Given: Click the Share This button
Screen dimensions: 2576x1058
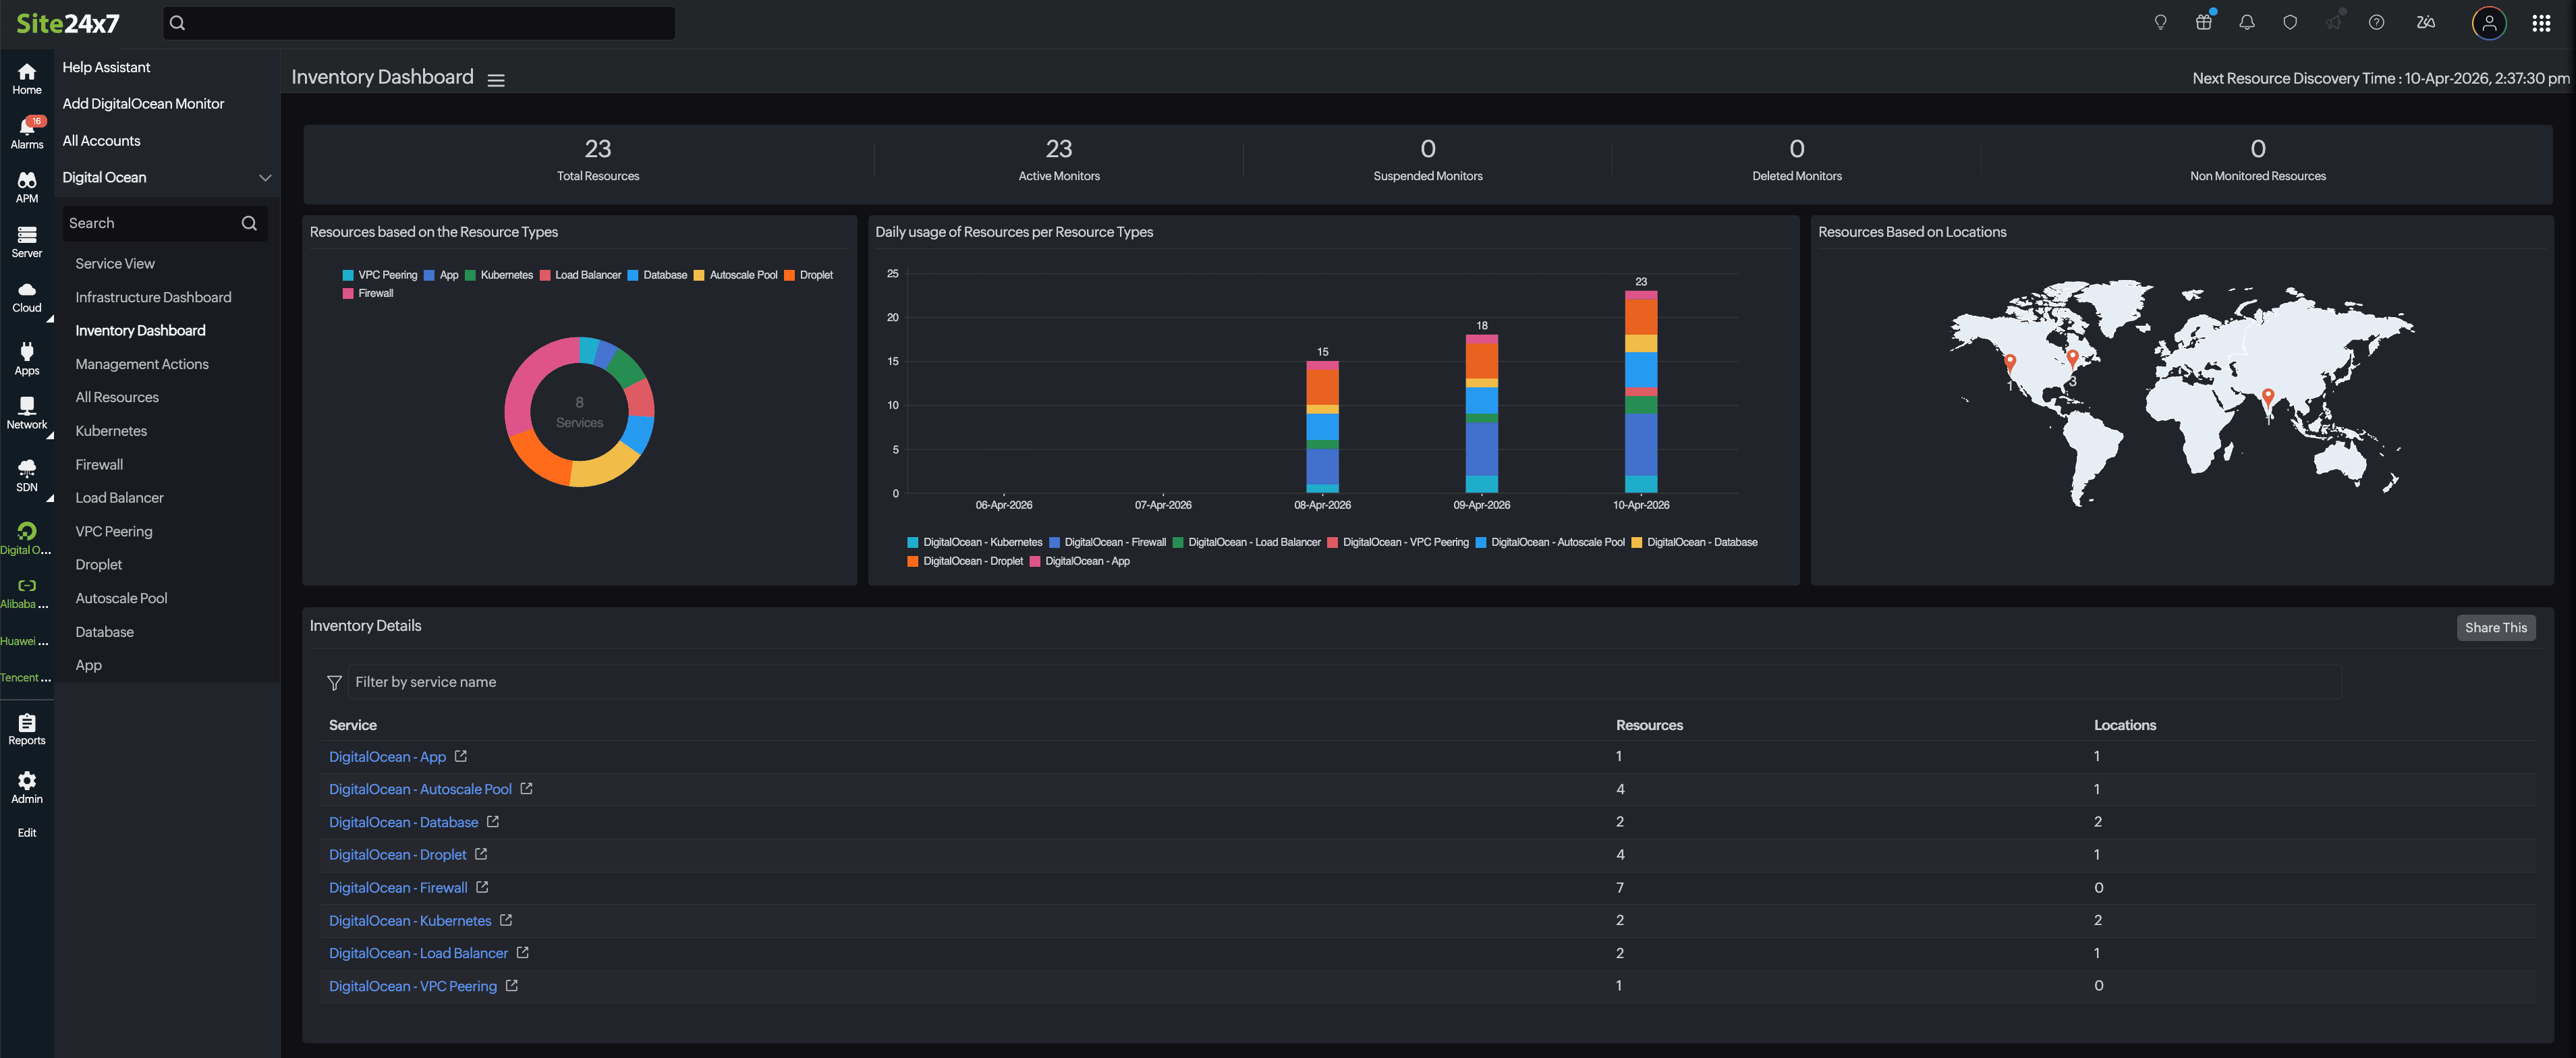Looking at the screenshot, I should point(2496,627).
